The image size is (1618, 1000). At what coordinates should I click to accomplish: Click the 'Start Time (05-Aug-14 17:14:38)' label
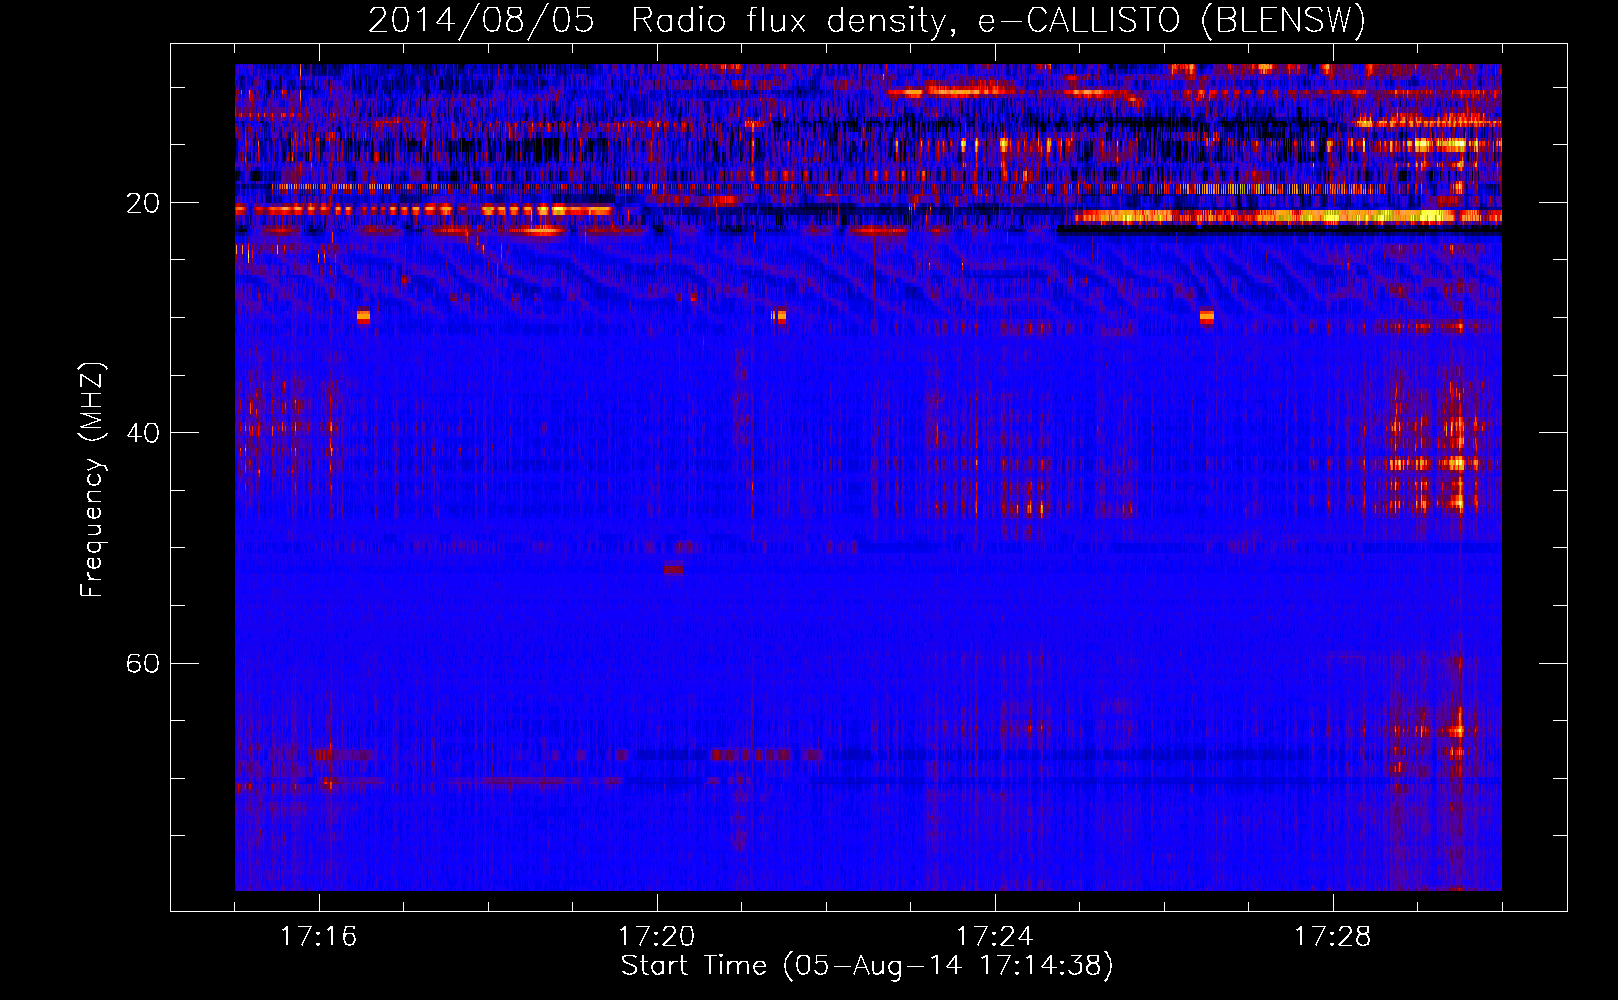click(867, 966)
